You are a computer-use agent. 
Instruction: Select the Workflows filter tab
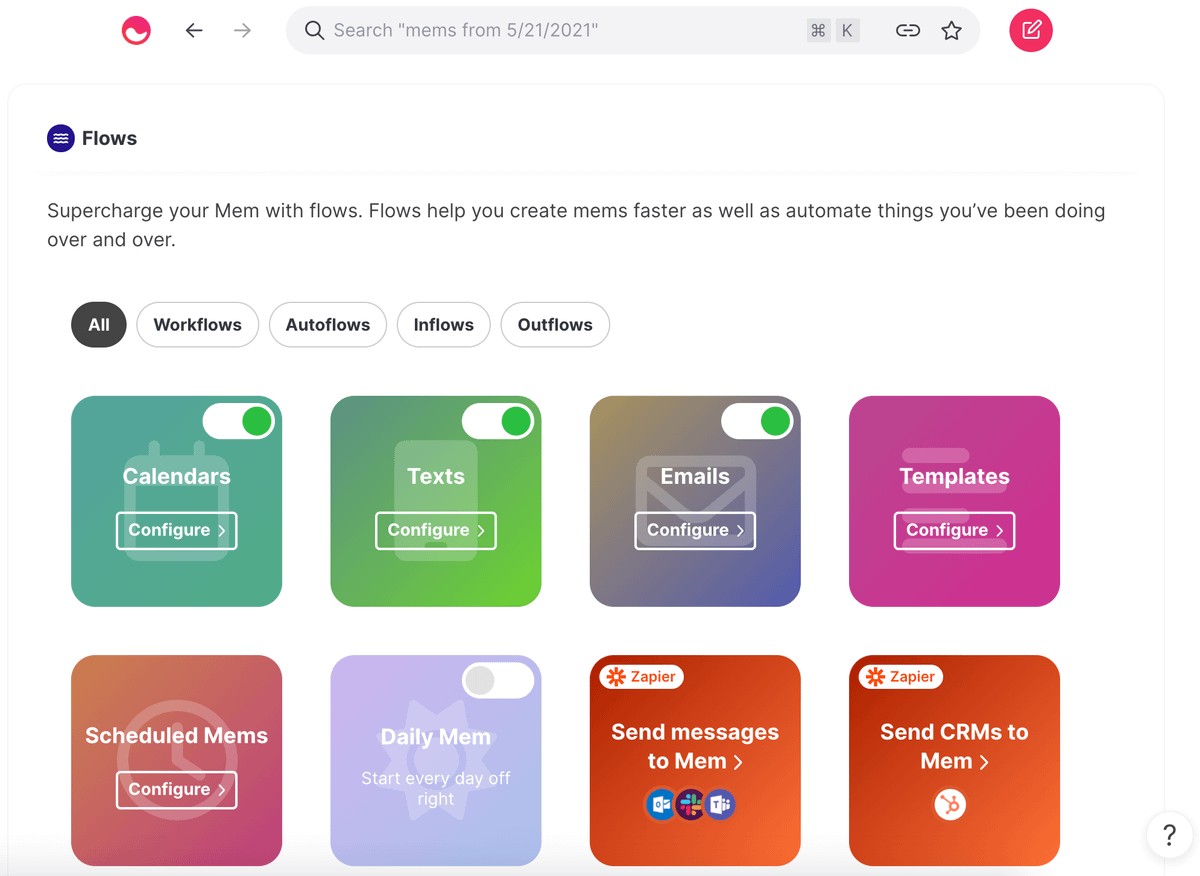pyautogui.click(x=197, y=325)
